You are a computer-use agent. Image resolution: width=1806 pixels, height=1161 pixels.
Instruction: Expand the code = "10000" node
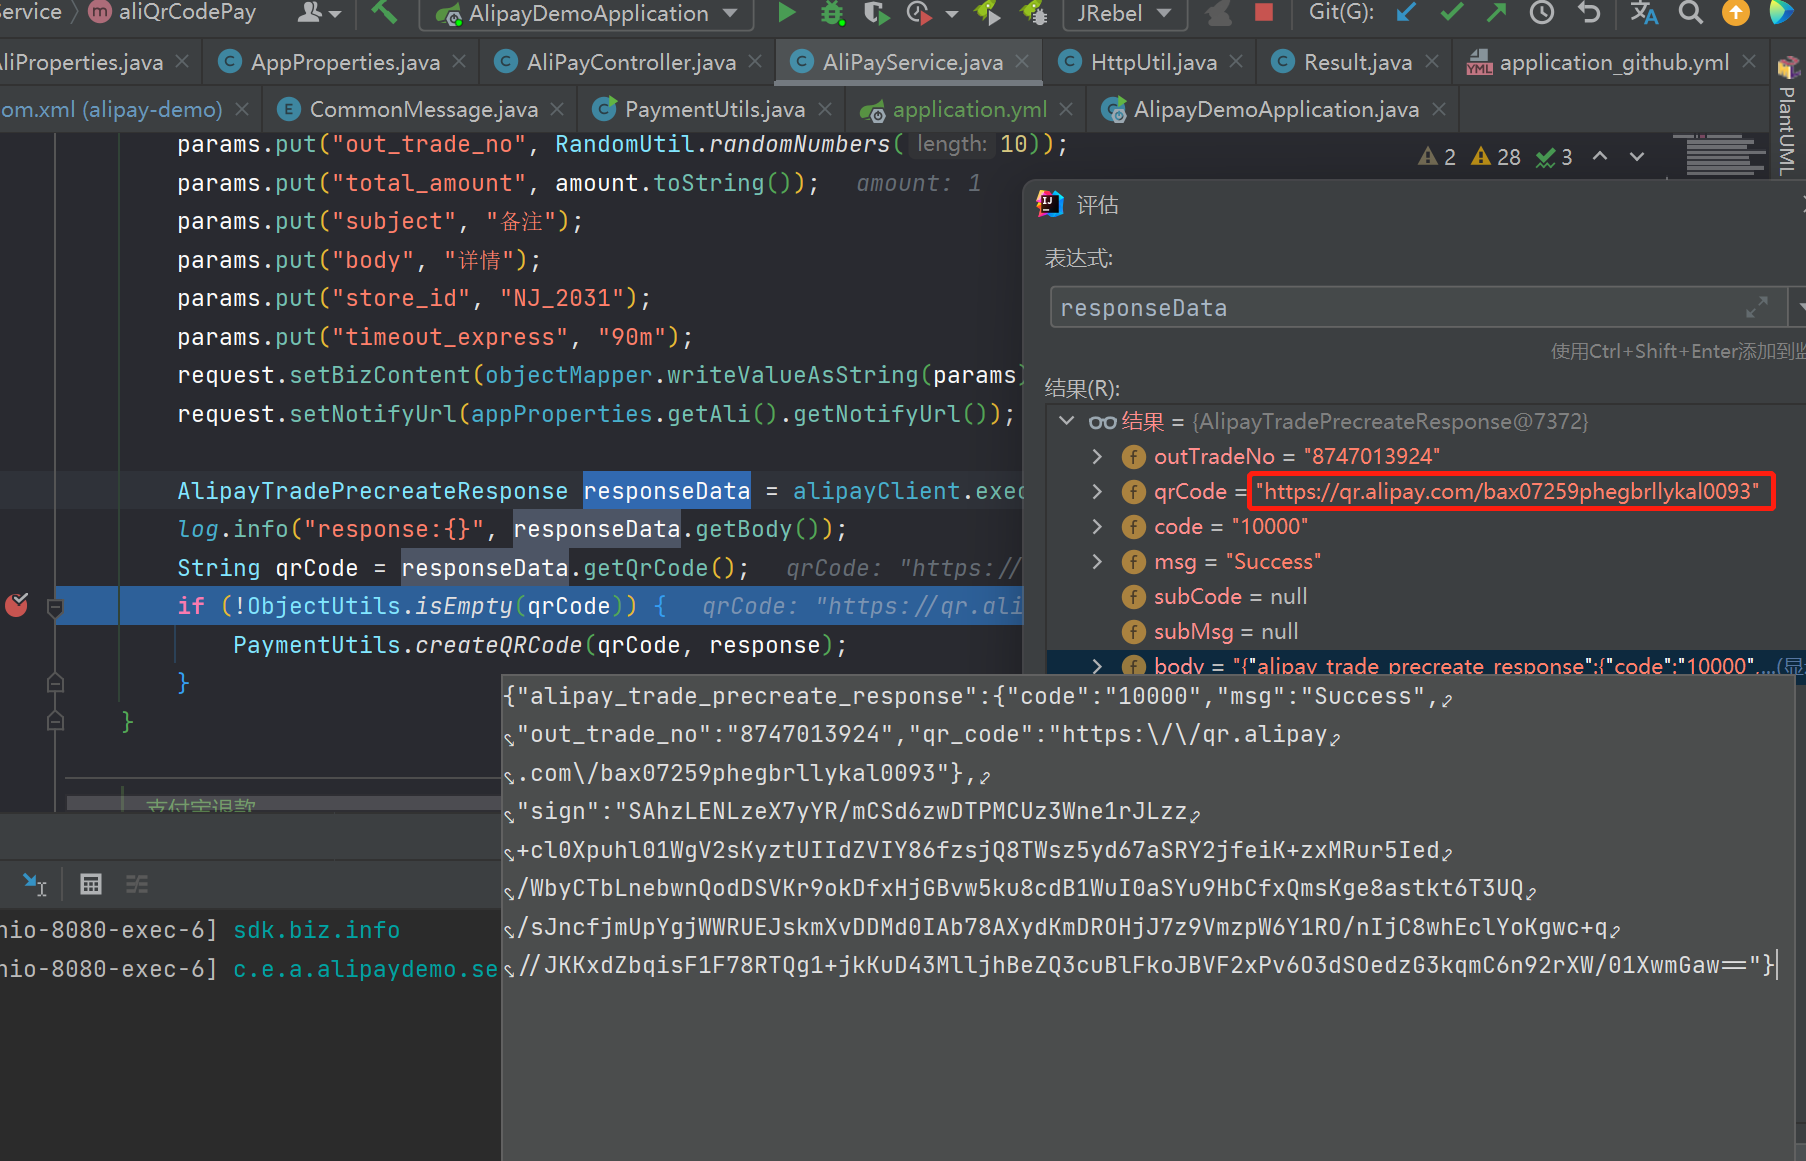[x=1097, y=526]
